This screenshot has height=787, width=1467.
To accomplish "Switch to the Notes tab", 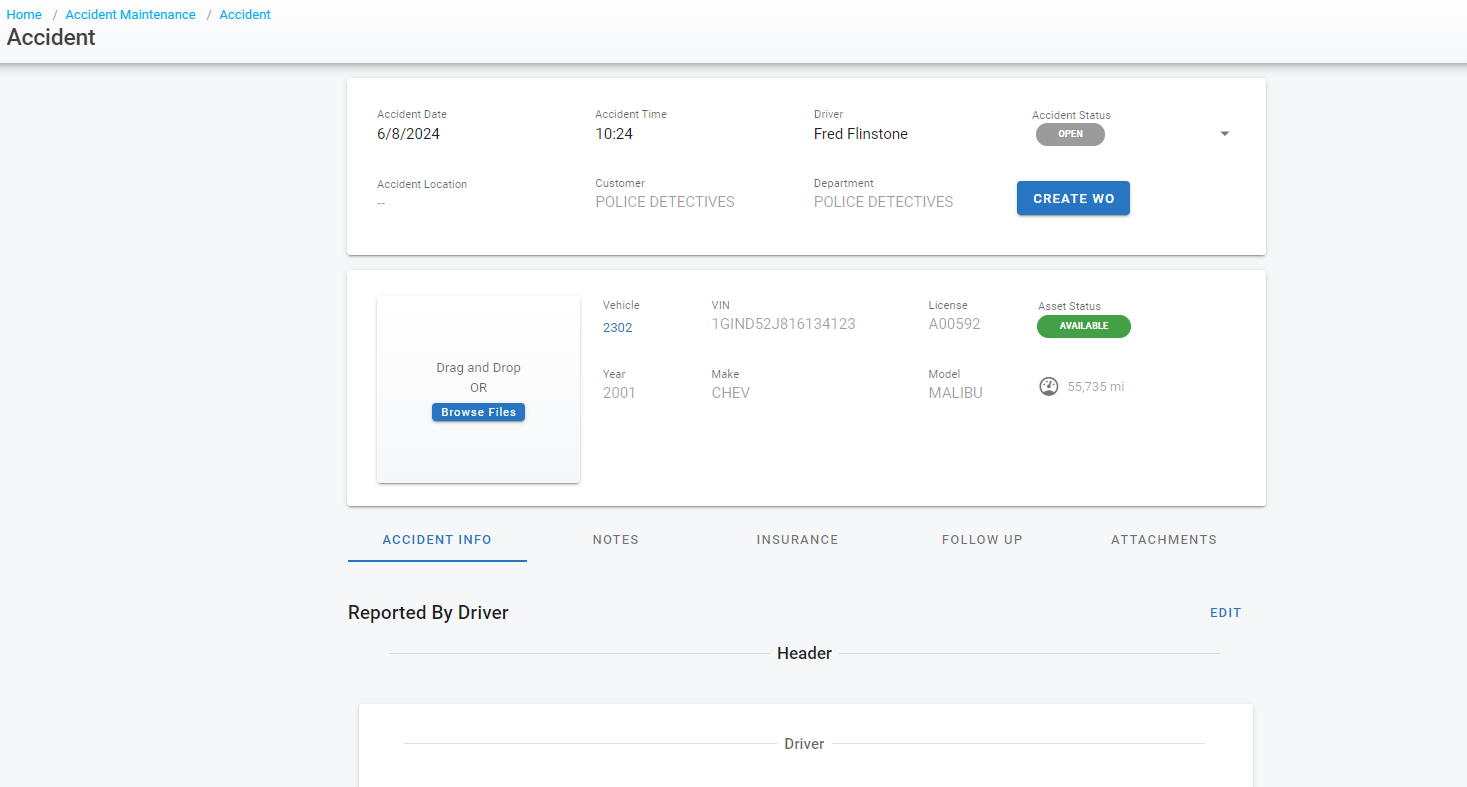I will pos(615,540).
